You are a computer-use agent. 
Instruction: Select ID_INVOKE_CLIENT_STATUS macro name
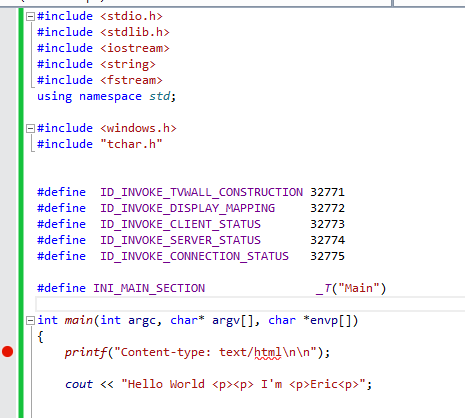pos(180,224)
